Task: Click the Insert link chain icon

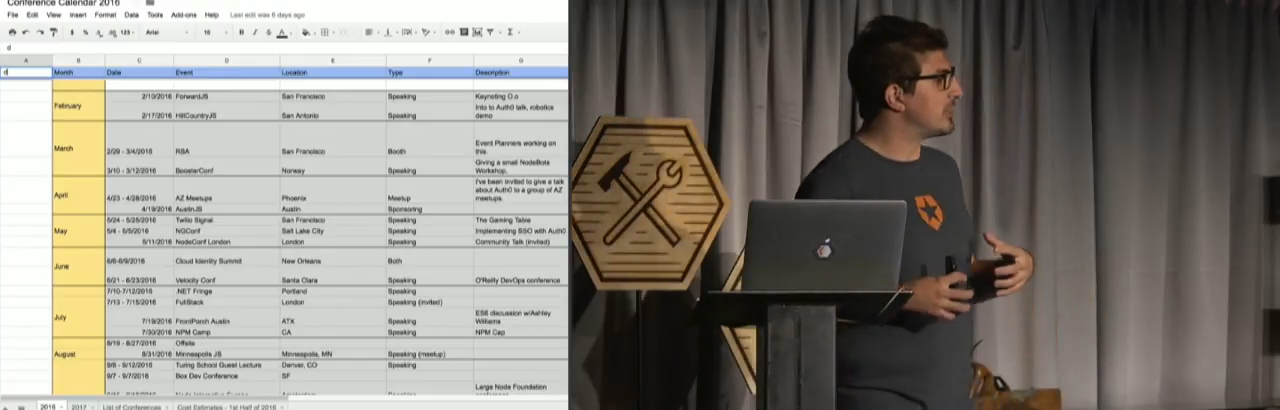Action: (449, 33)
